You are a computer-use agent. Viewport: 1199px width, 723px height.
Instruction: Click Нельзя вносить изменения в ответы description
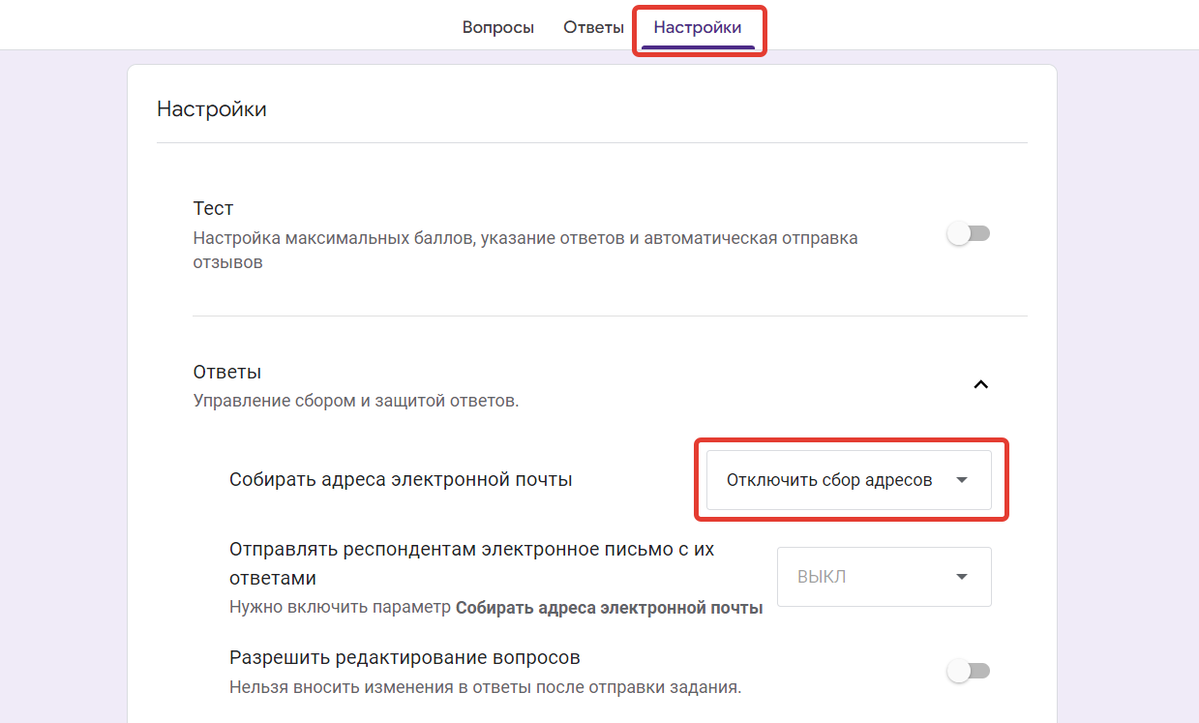485,687
